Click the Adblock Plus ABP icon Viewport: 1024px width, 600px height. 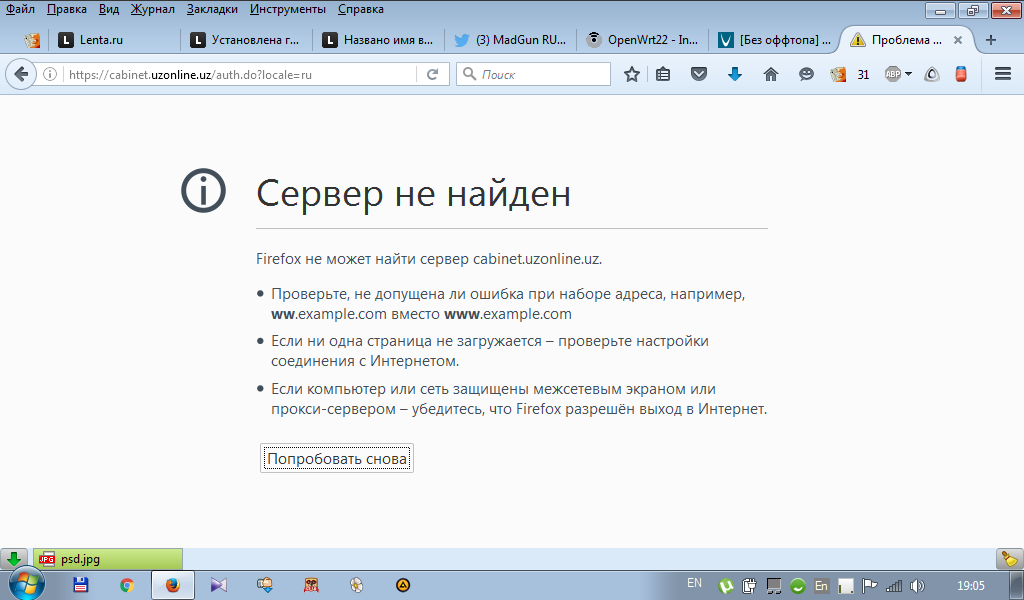coord(893,74)
